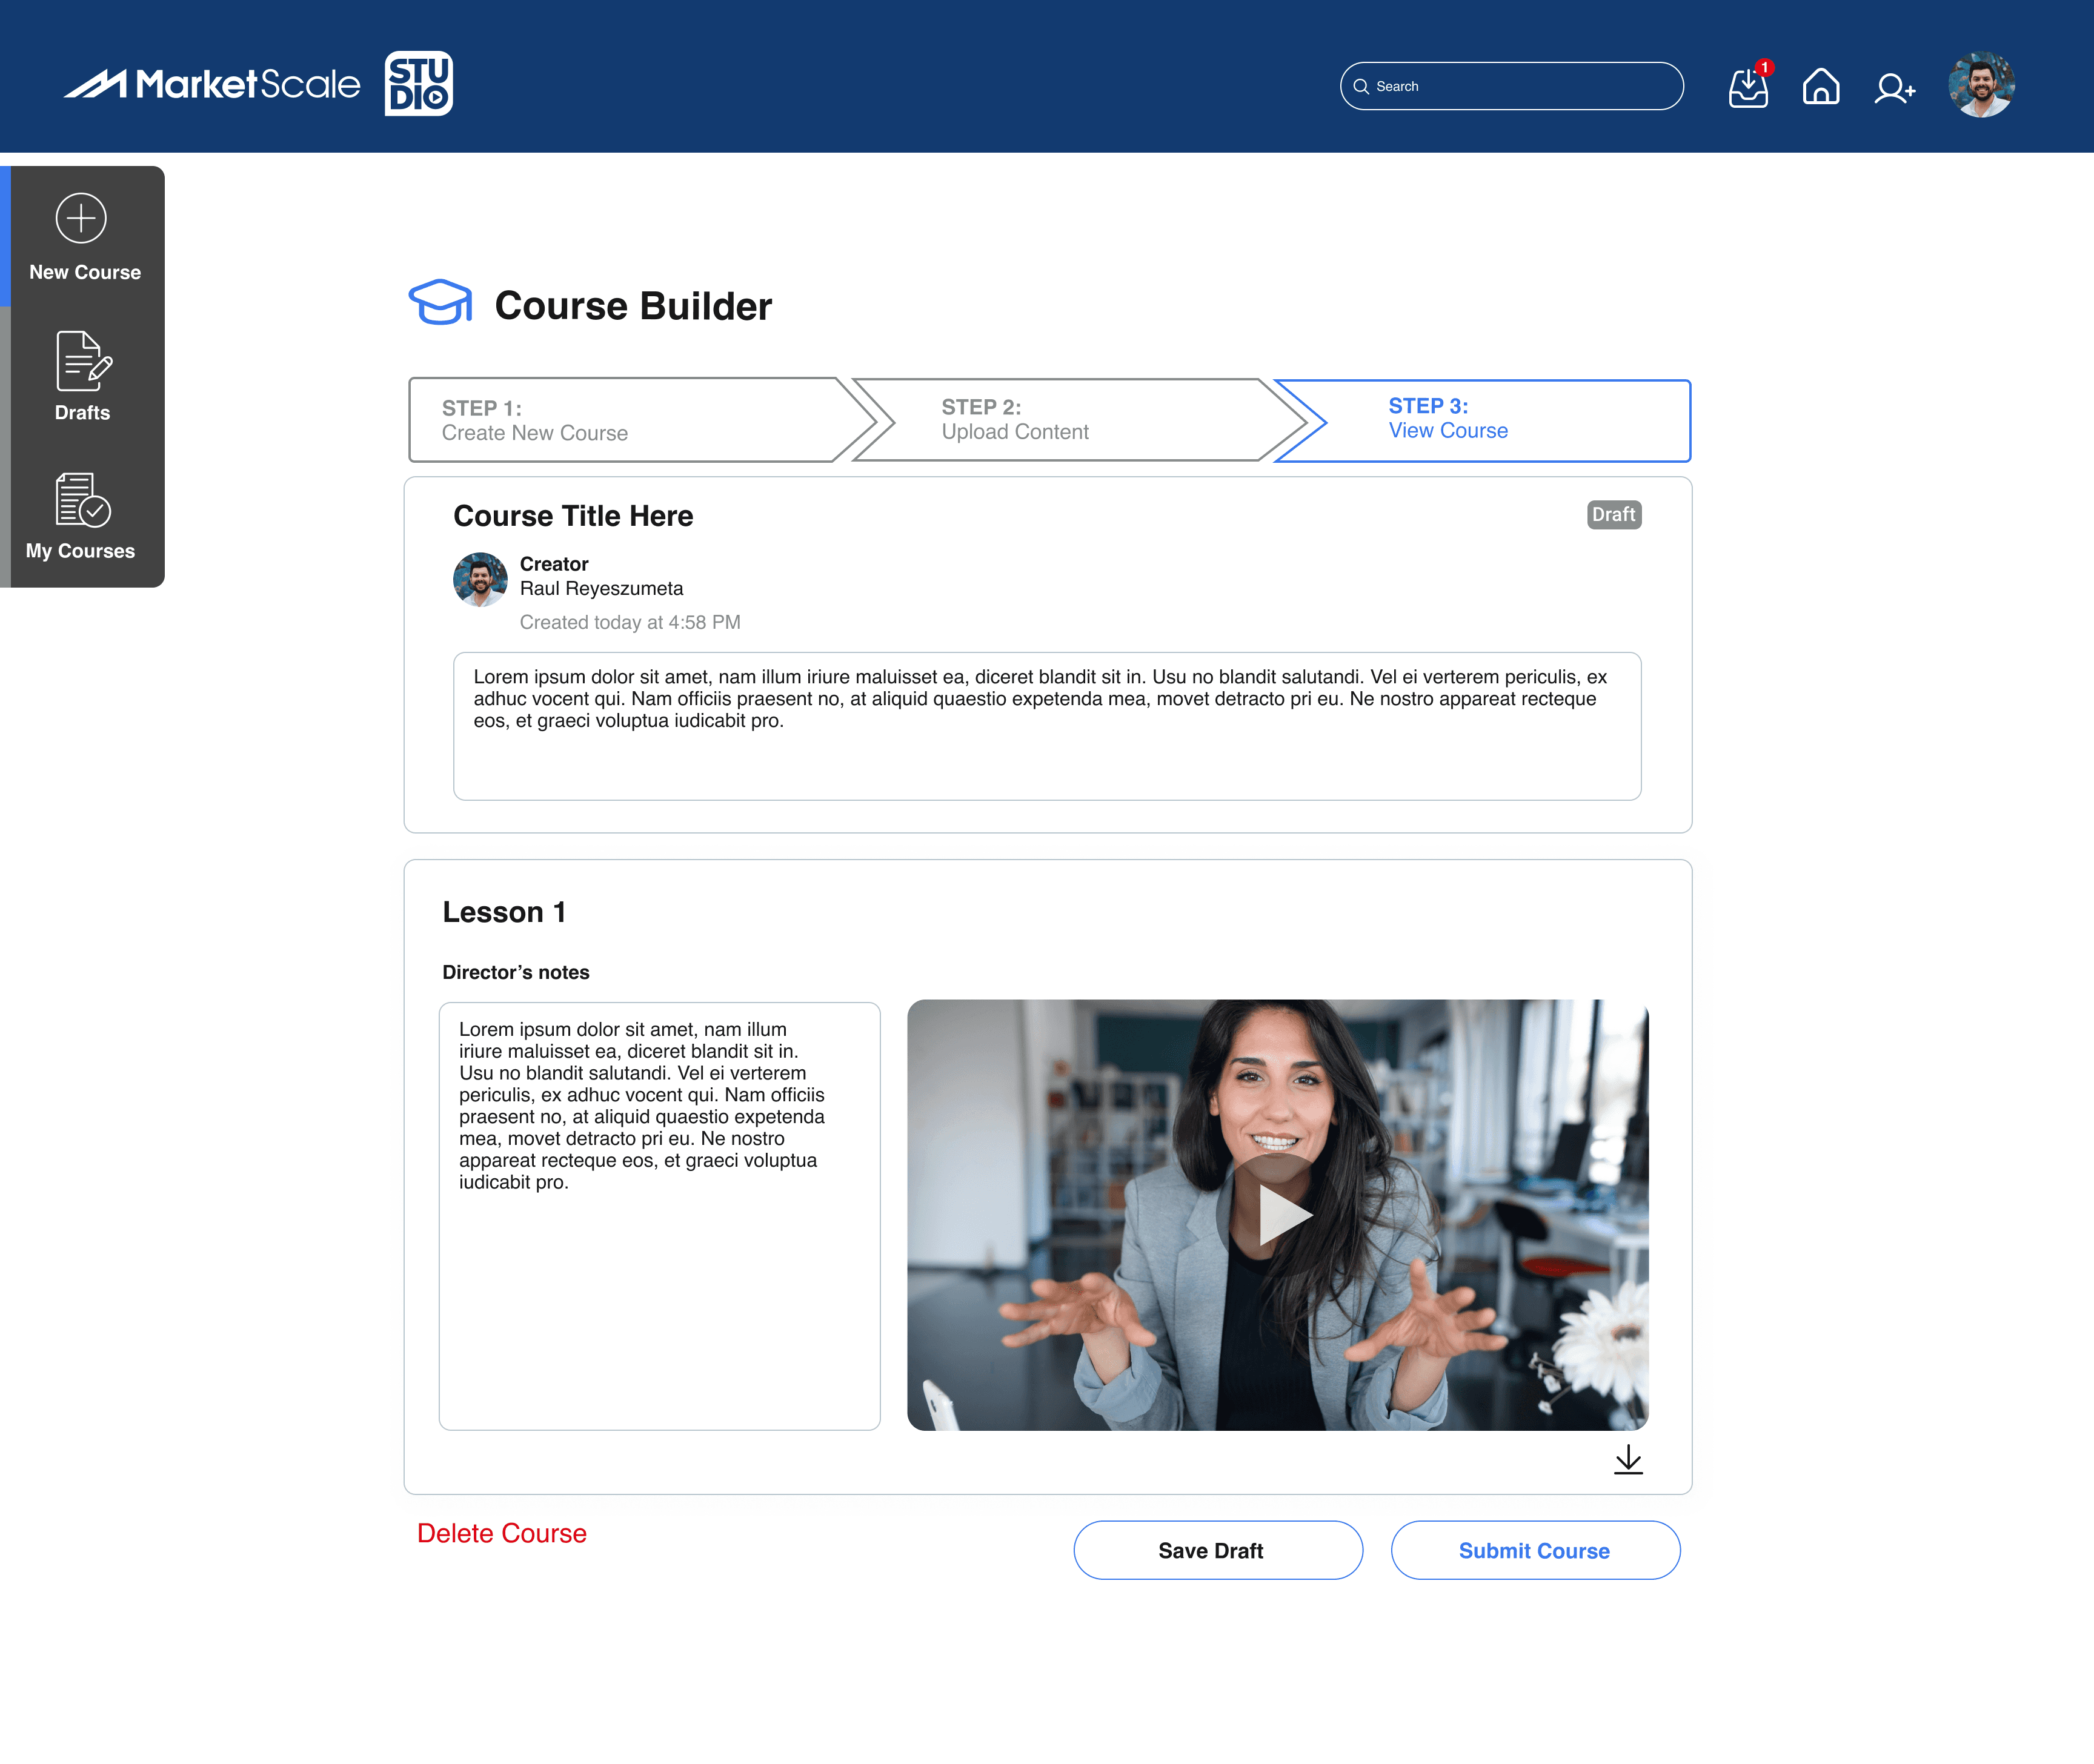Click the Delete Course link
This screenshot has height=1764, width=2094.
502,1533
